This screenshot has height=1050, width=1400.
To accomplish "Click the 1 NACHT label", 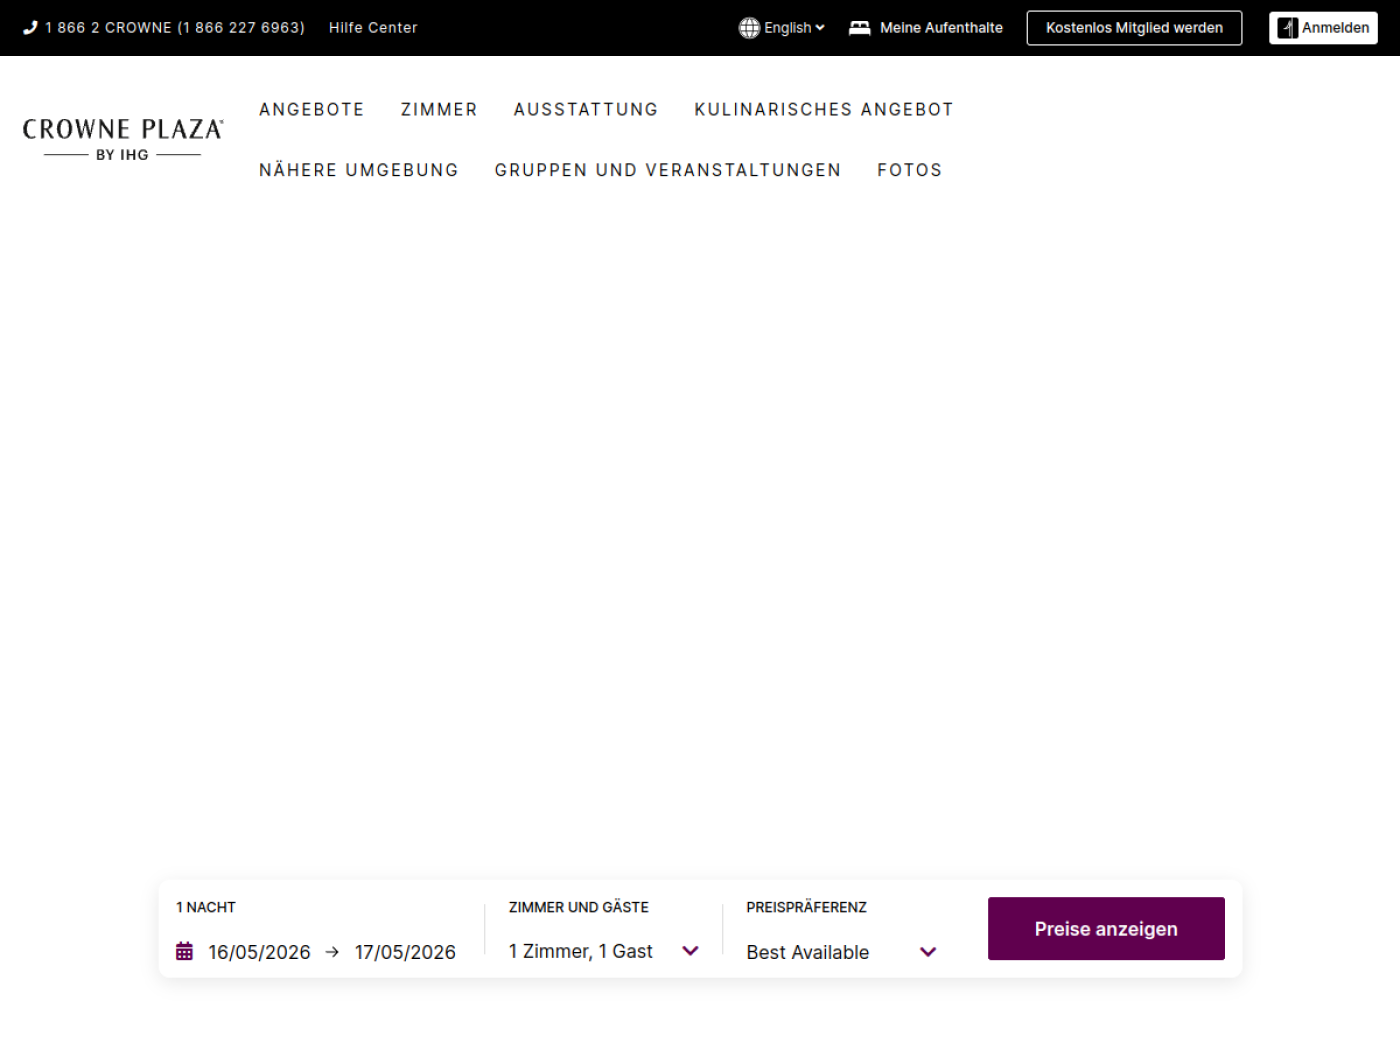I will point(206,907).
